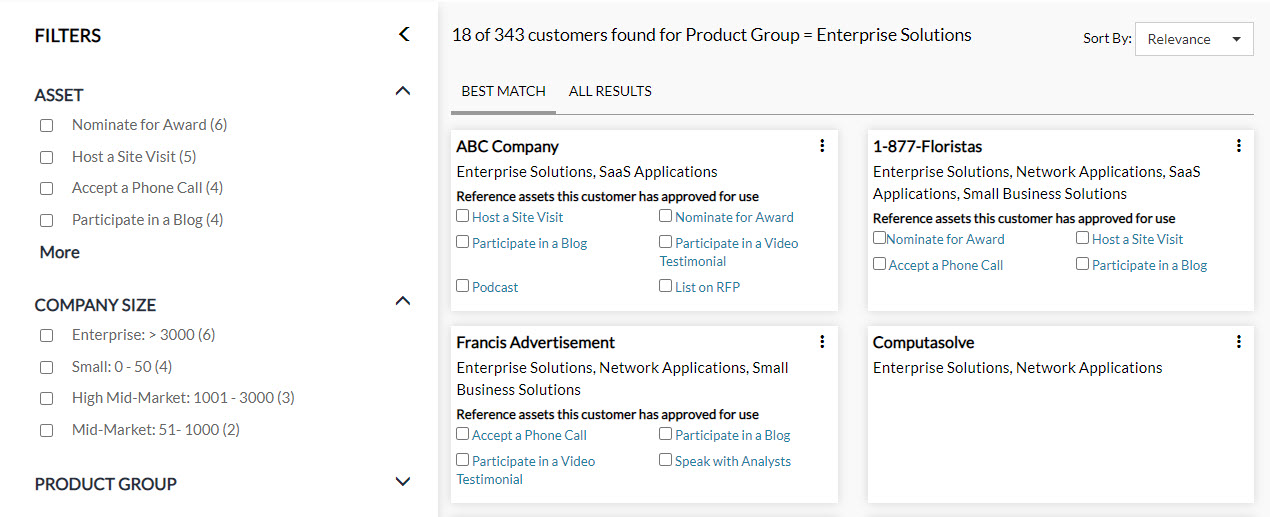This screenshot has height=517, width=1270.
Task: Open the Computasolve customer card title
Action: (923, 343)
